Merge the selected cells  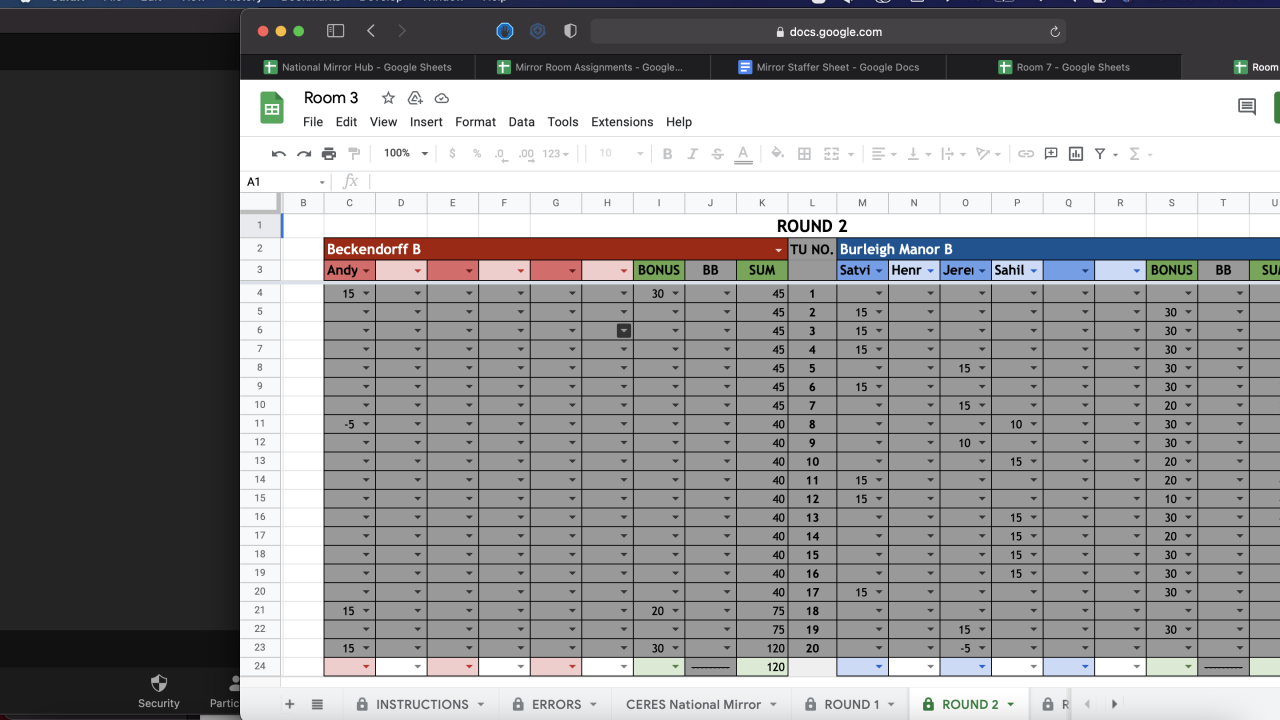point(831,154)
